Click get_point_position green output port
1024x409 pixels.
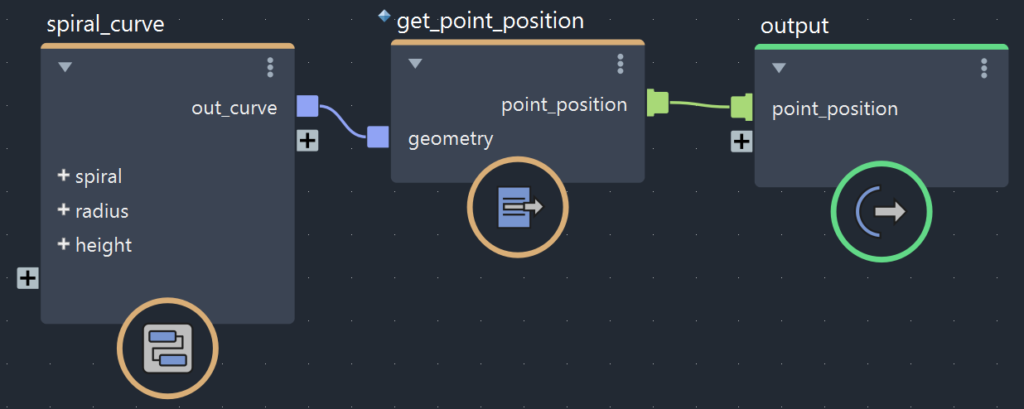click(658, 103)
